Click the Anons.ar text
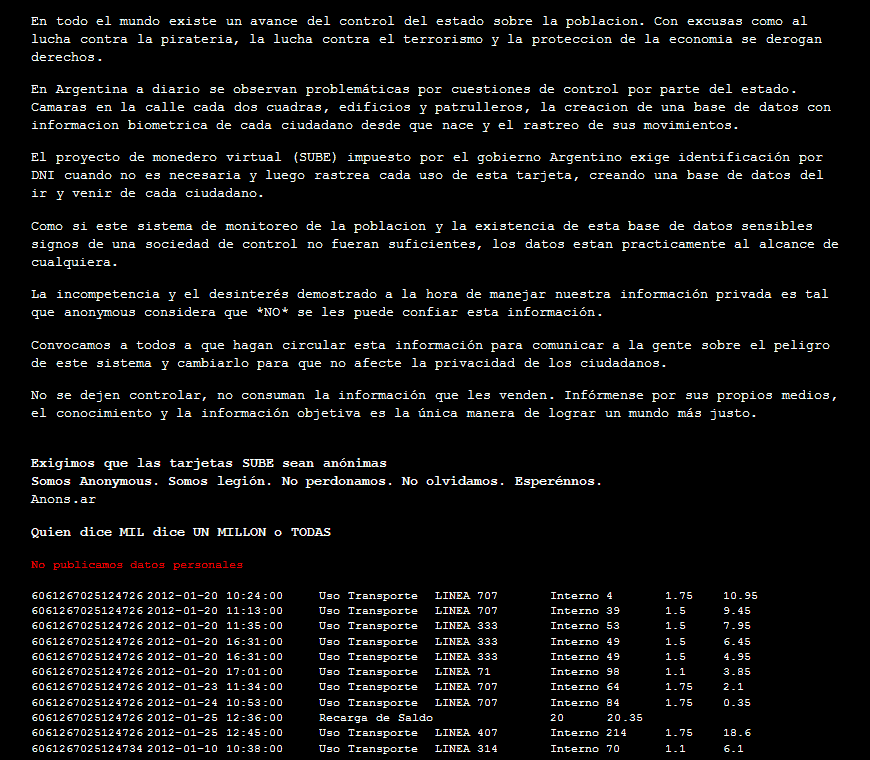The width and height of the screenshot is (870, 760). pyautogui.click(x=63, y=499)
